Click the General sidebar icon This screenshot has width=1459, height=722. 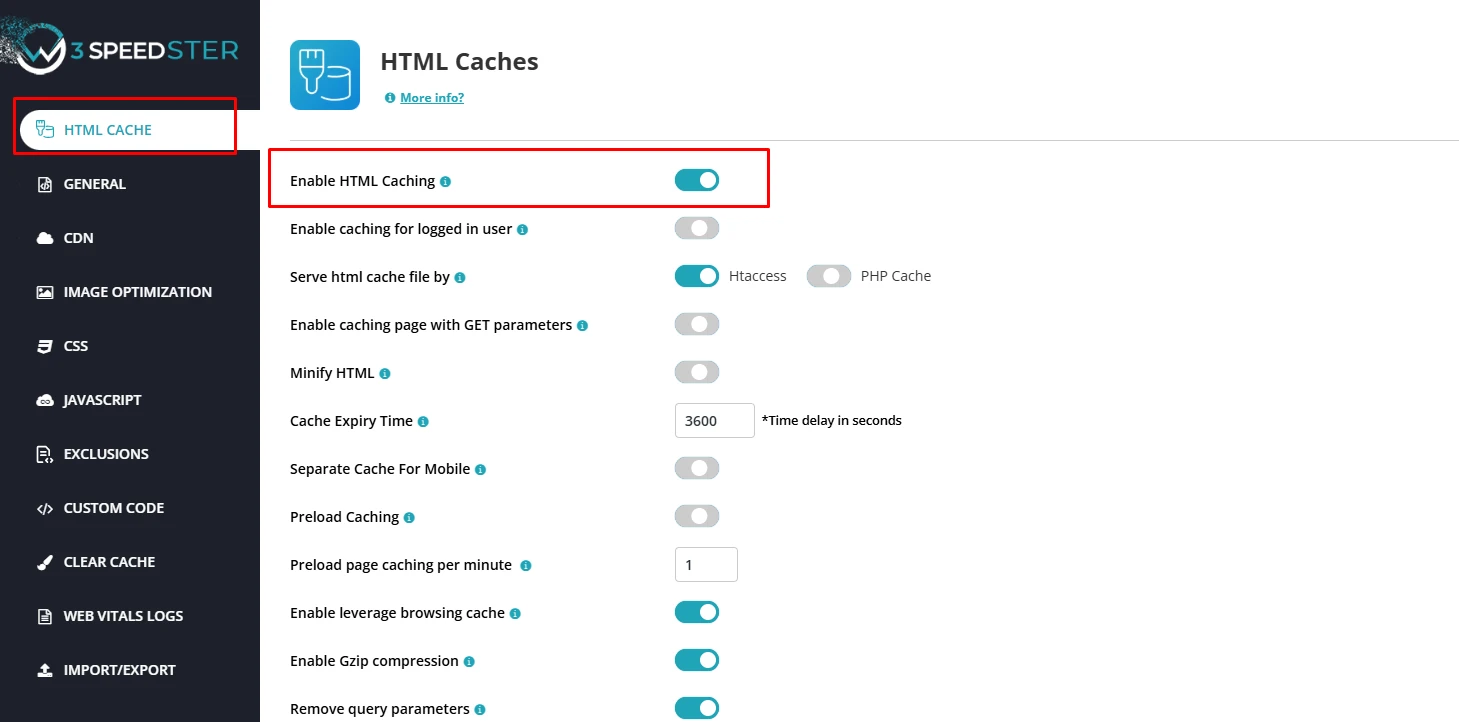44,184
